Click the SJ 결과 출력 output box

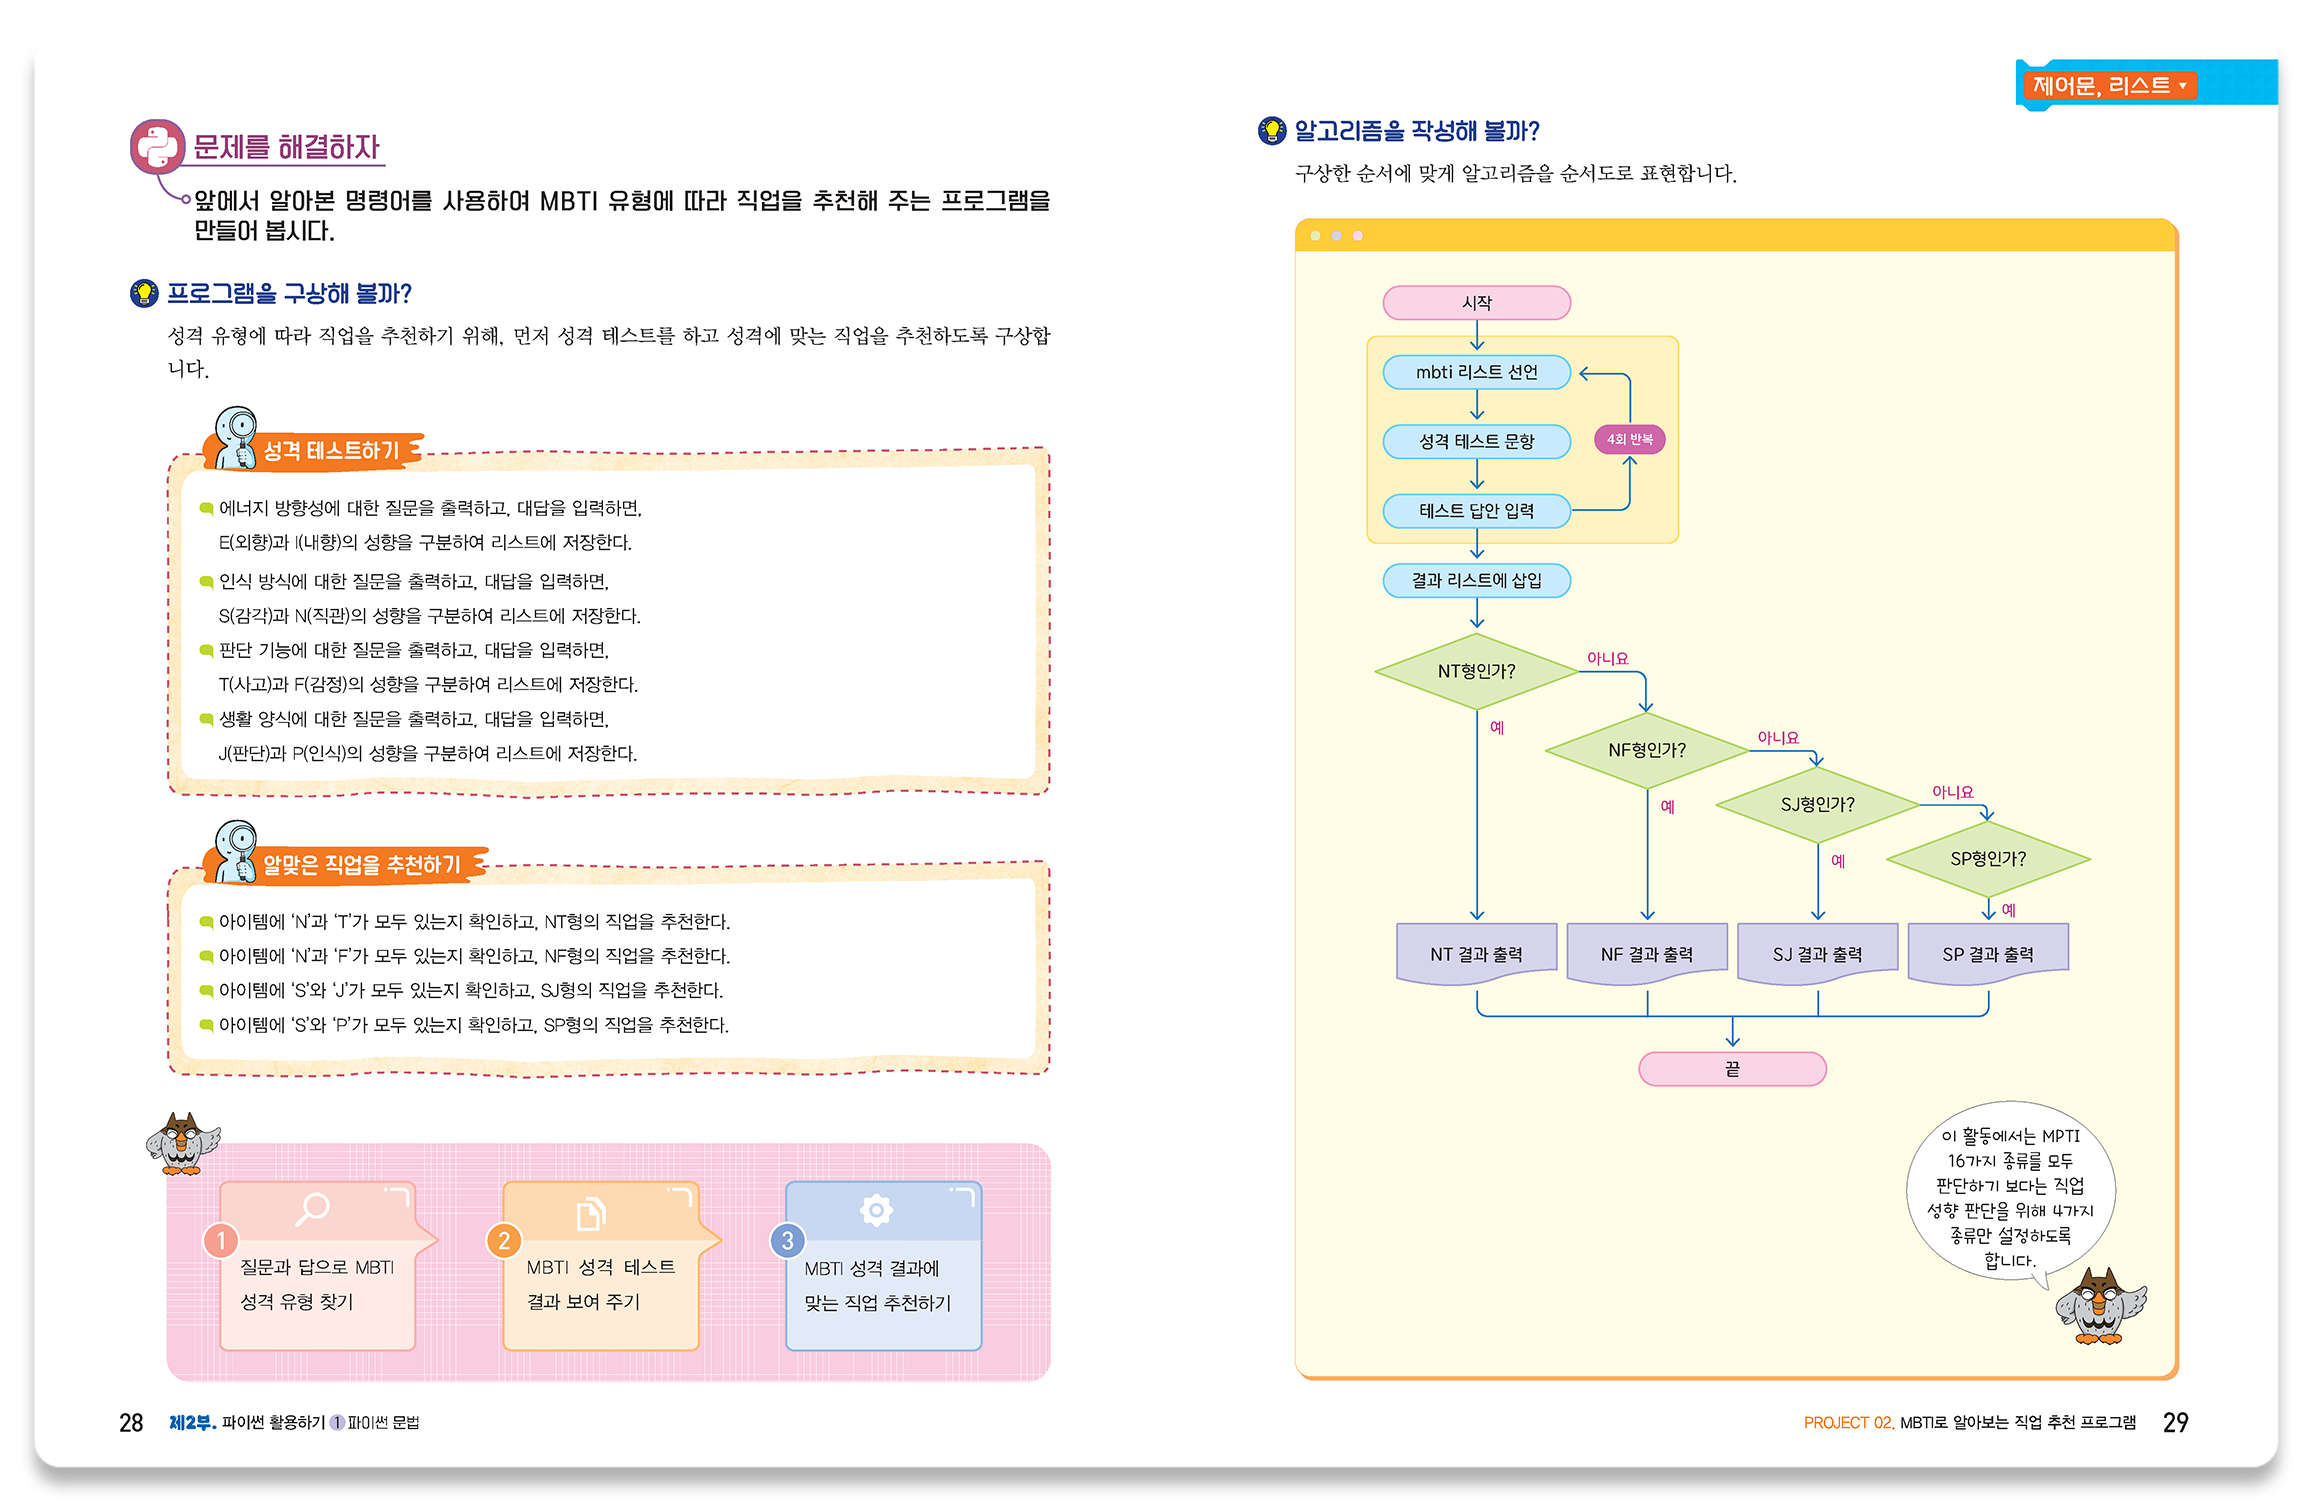[1817, 953]
